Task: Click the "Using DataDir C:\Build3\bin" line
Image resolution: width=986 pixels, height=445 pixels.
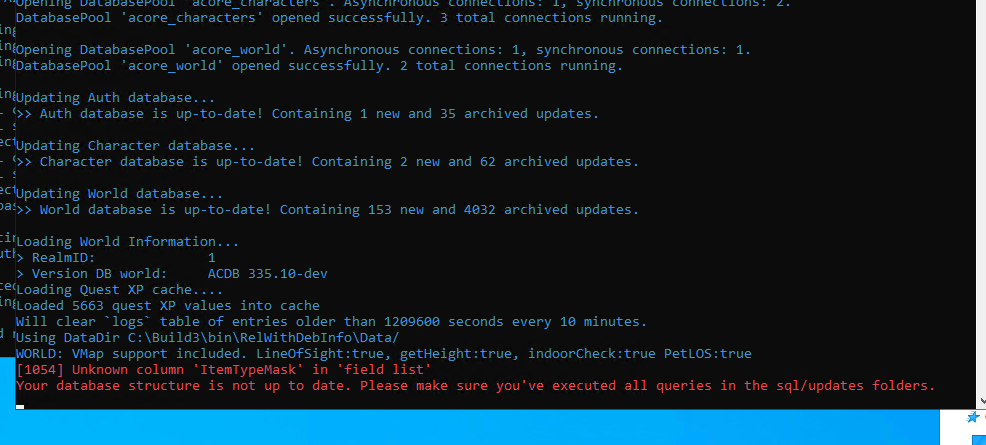Action: 208,338
